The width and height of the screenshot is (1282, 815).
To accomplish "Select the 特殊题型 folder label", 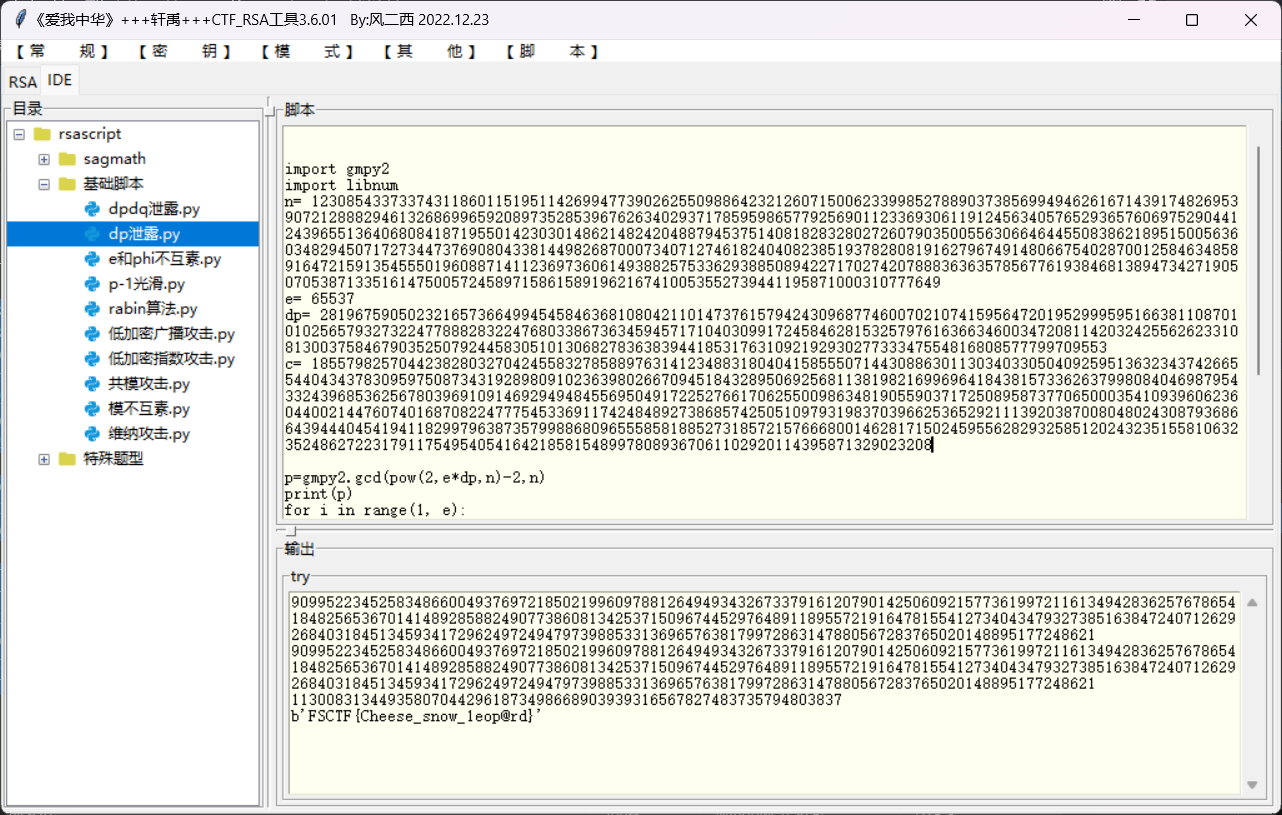I will [114, 459].
